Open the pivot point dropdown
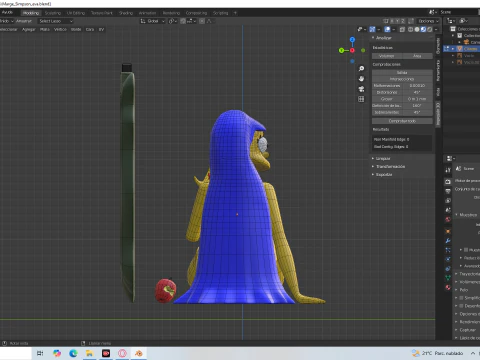 pos(172,21)
